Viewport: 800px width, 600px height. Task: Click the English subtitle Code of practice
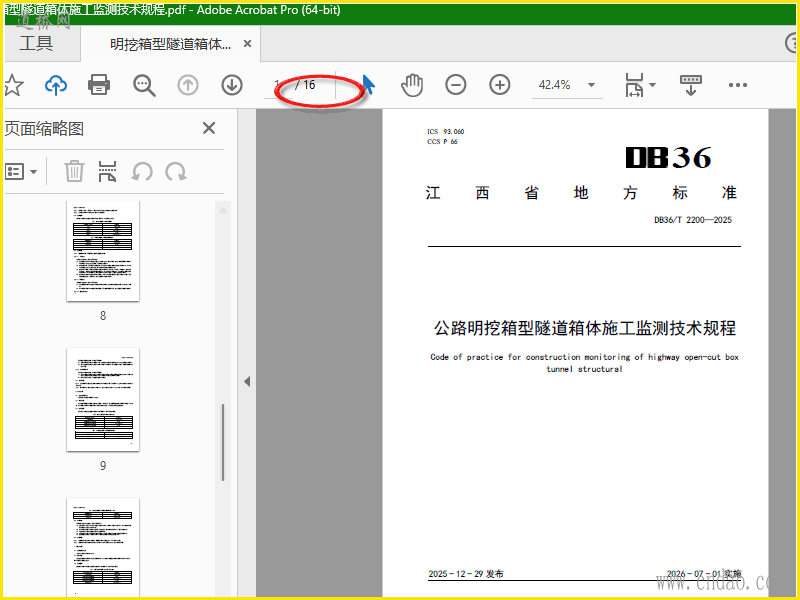(x=585, y=363)
